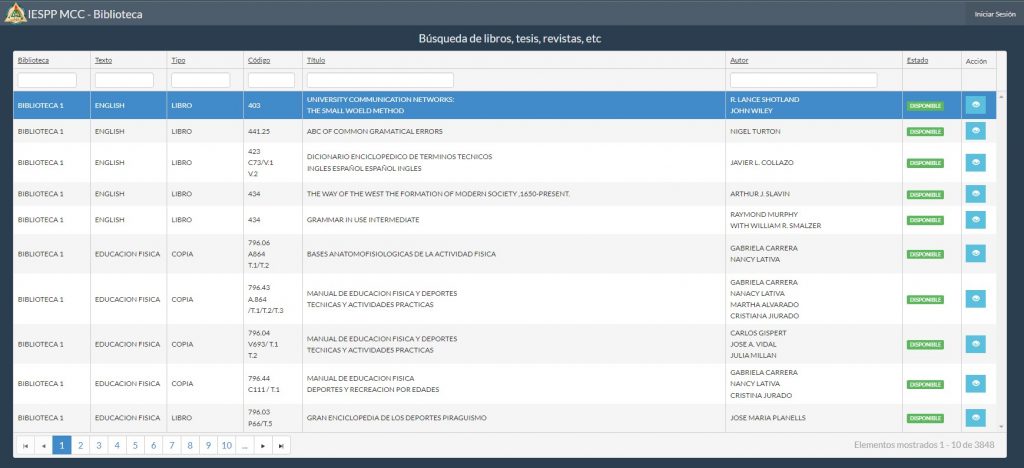Screen dimensions: 1024x468
Task: Jump to last page of results
Action: click(281, 445)
